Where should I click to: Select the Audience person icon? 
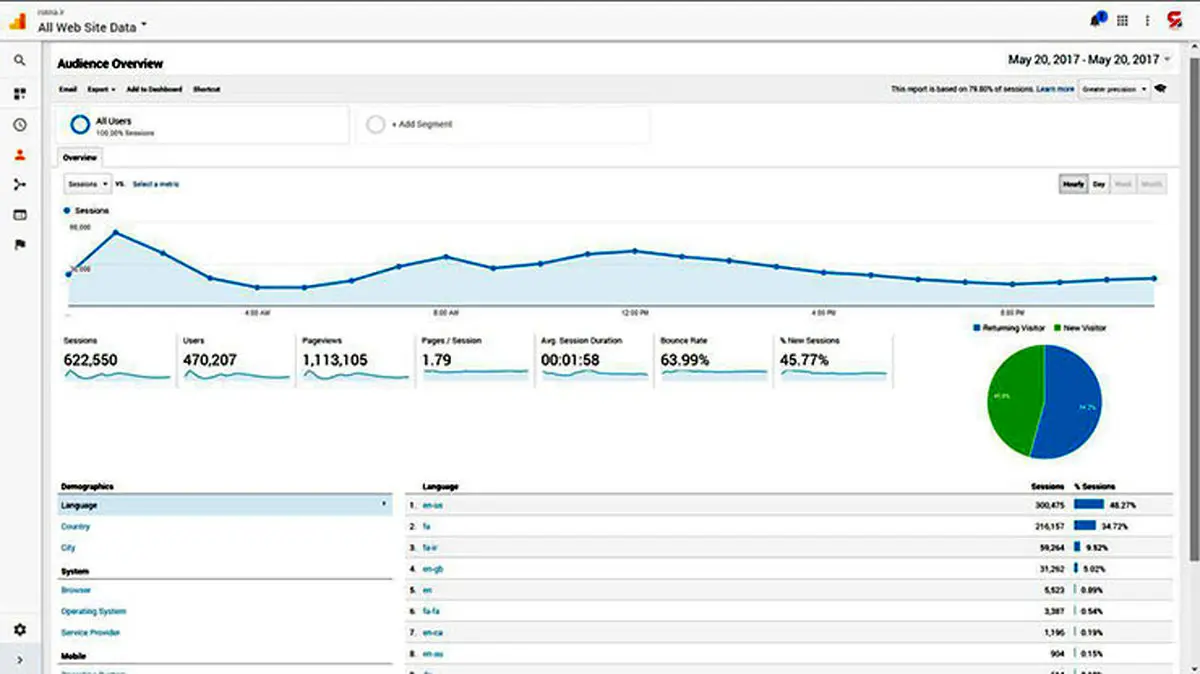click(19, 155)
